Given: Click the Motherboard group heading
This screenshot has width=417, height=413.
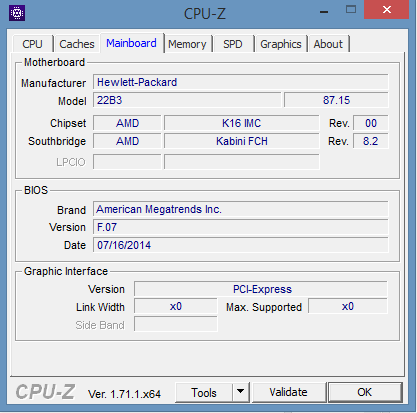Looking at the screenshot, I should pos(54,62).
